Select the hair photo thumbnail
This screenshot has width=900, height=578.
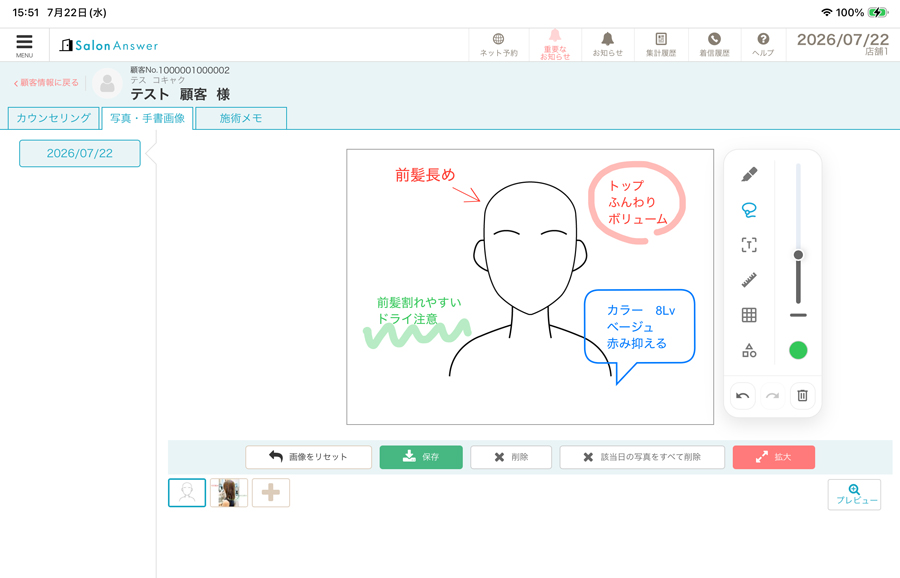tap(229, 492)
